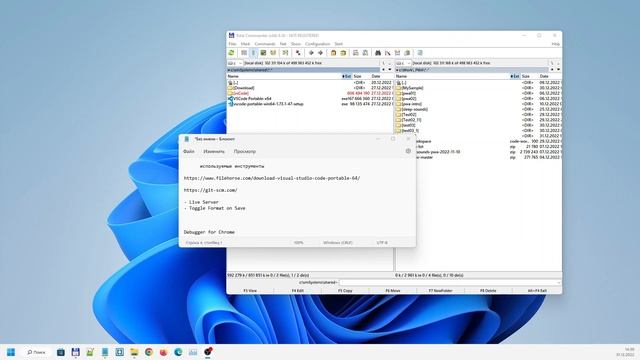Open Изменить menu in Notepad

214,151
